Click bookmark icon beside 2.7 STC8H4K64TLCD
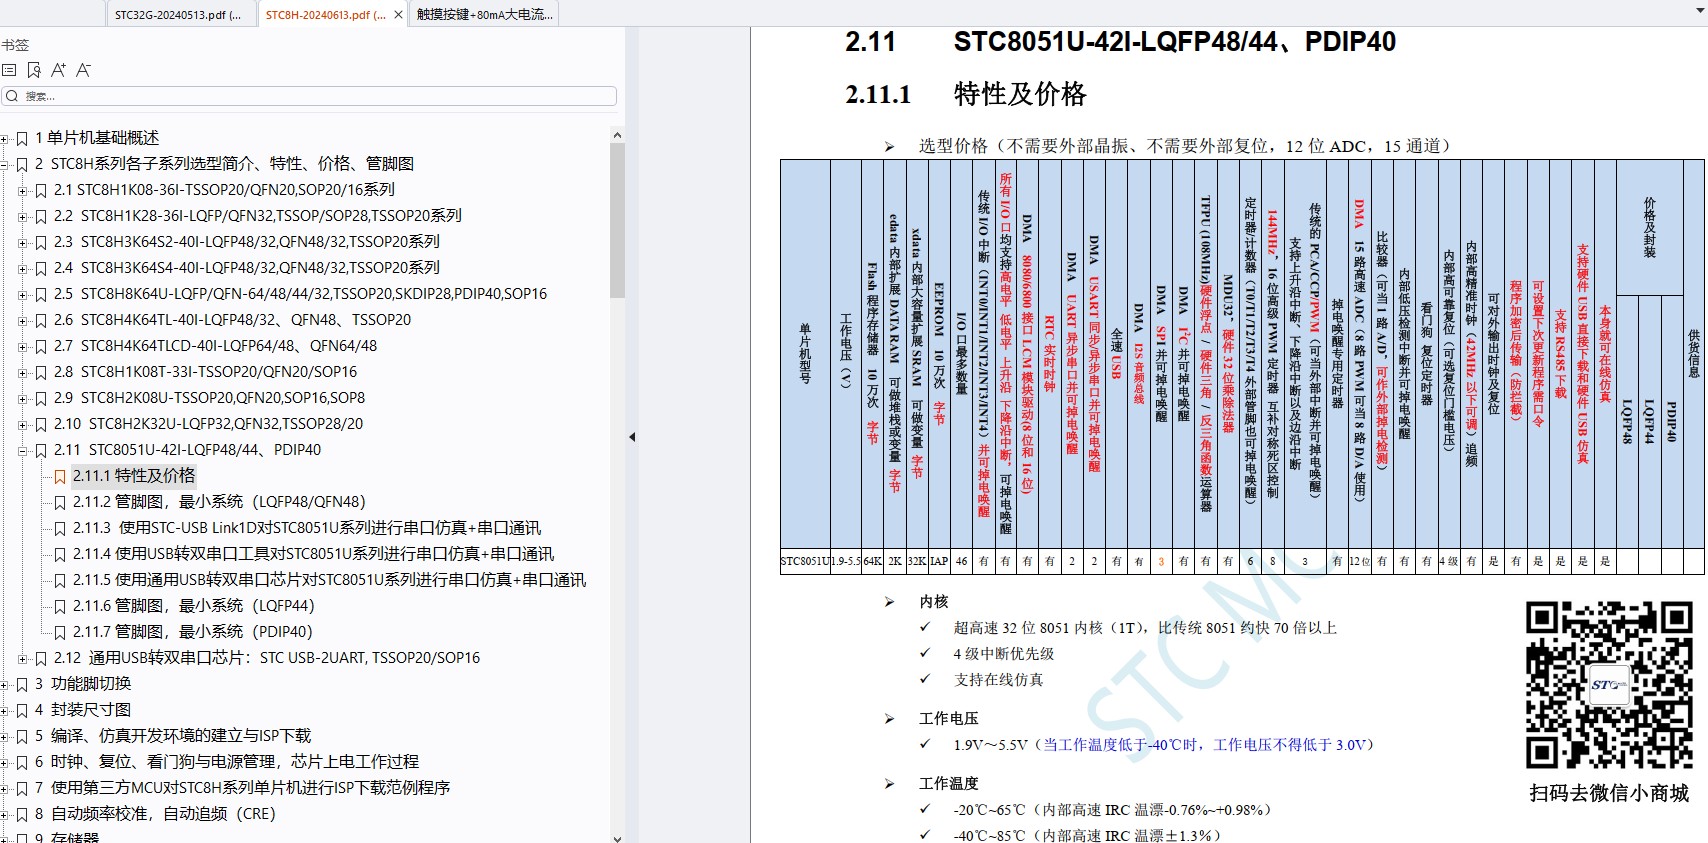 click(x=41, y=346)
